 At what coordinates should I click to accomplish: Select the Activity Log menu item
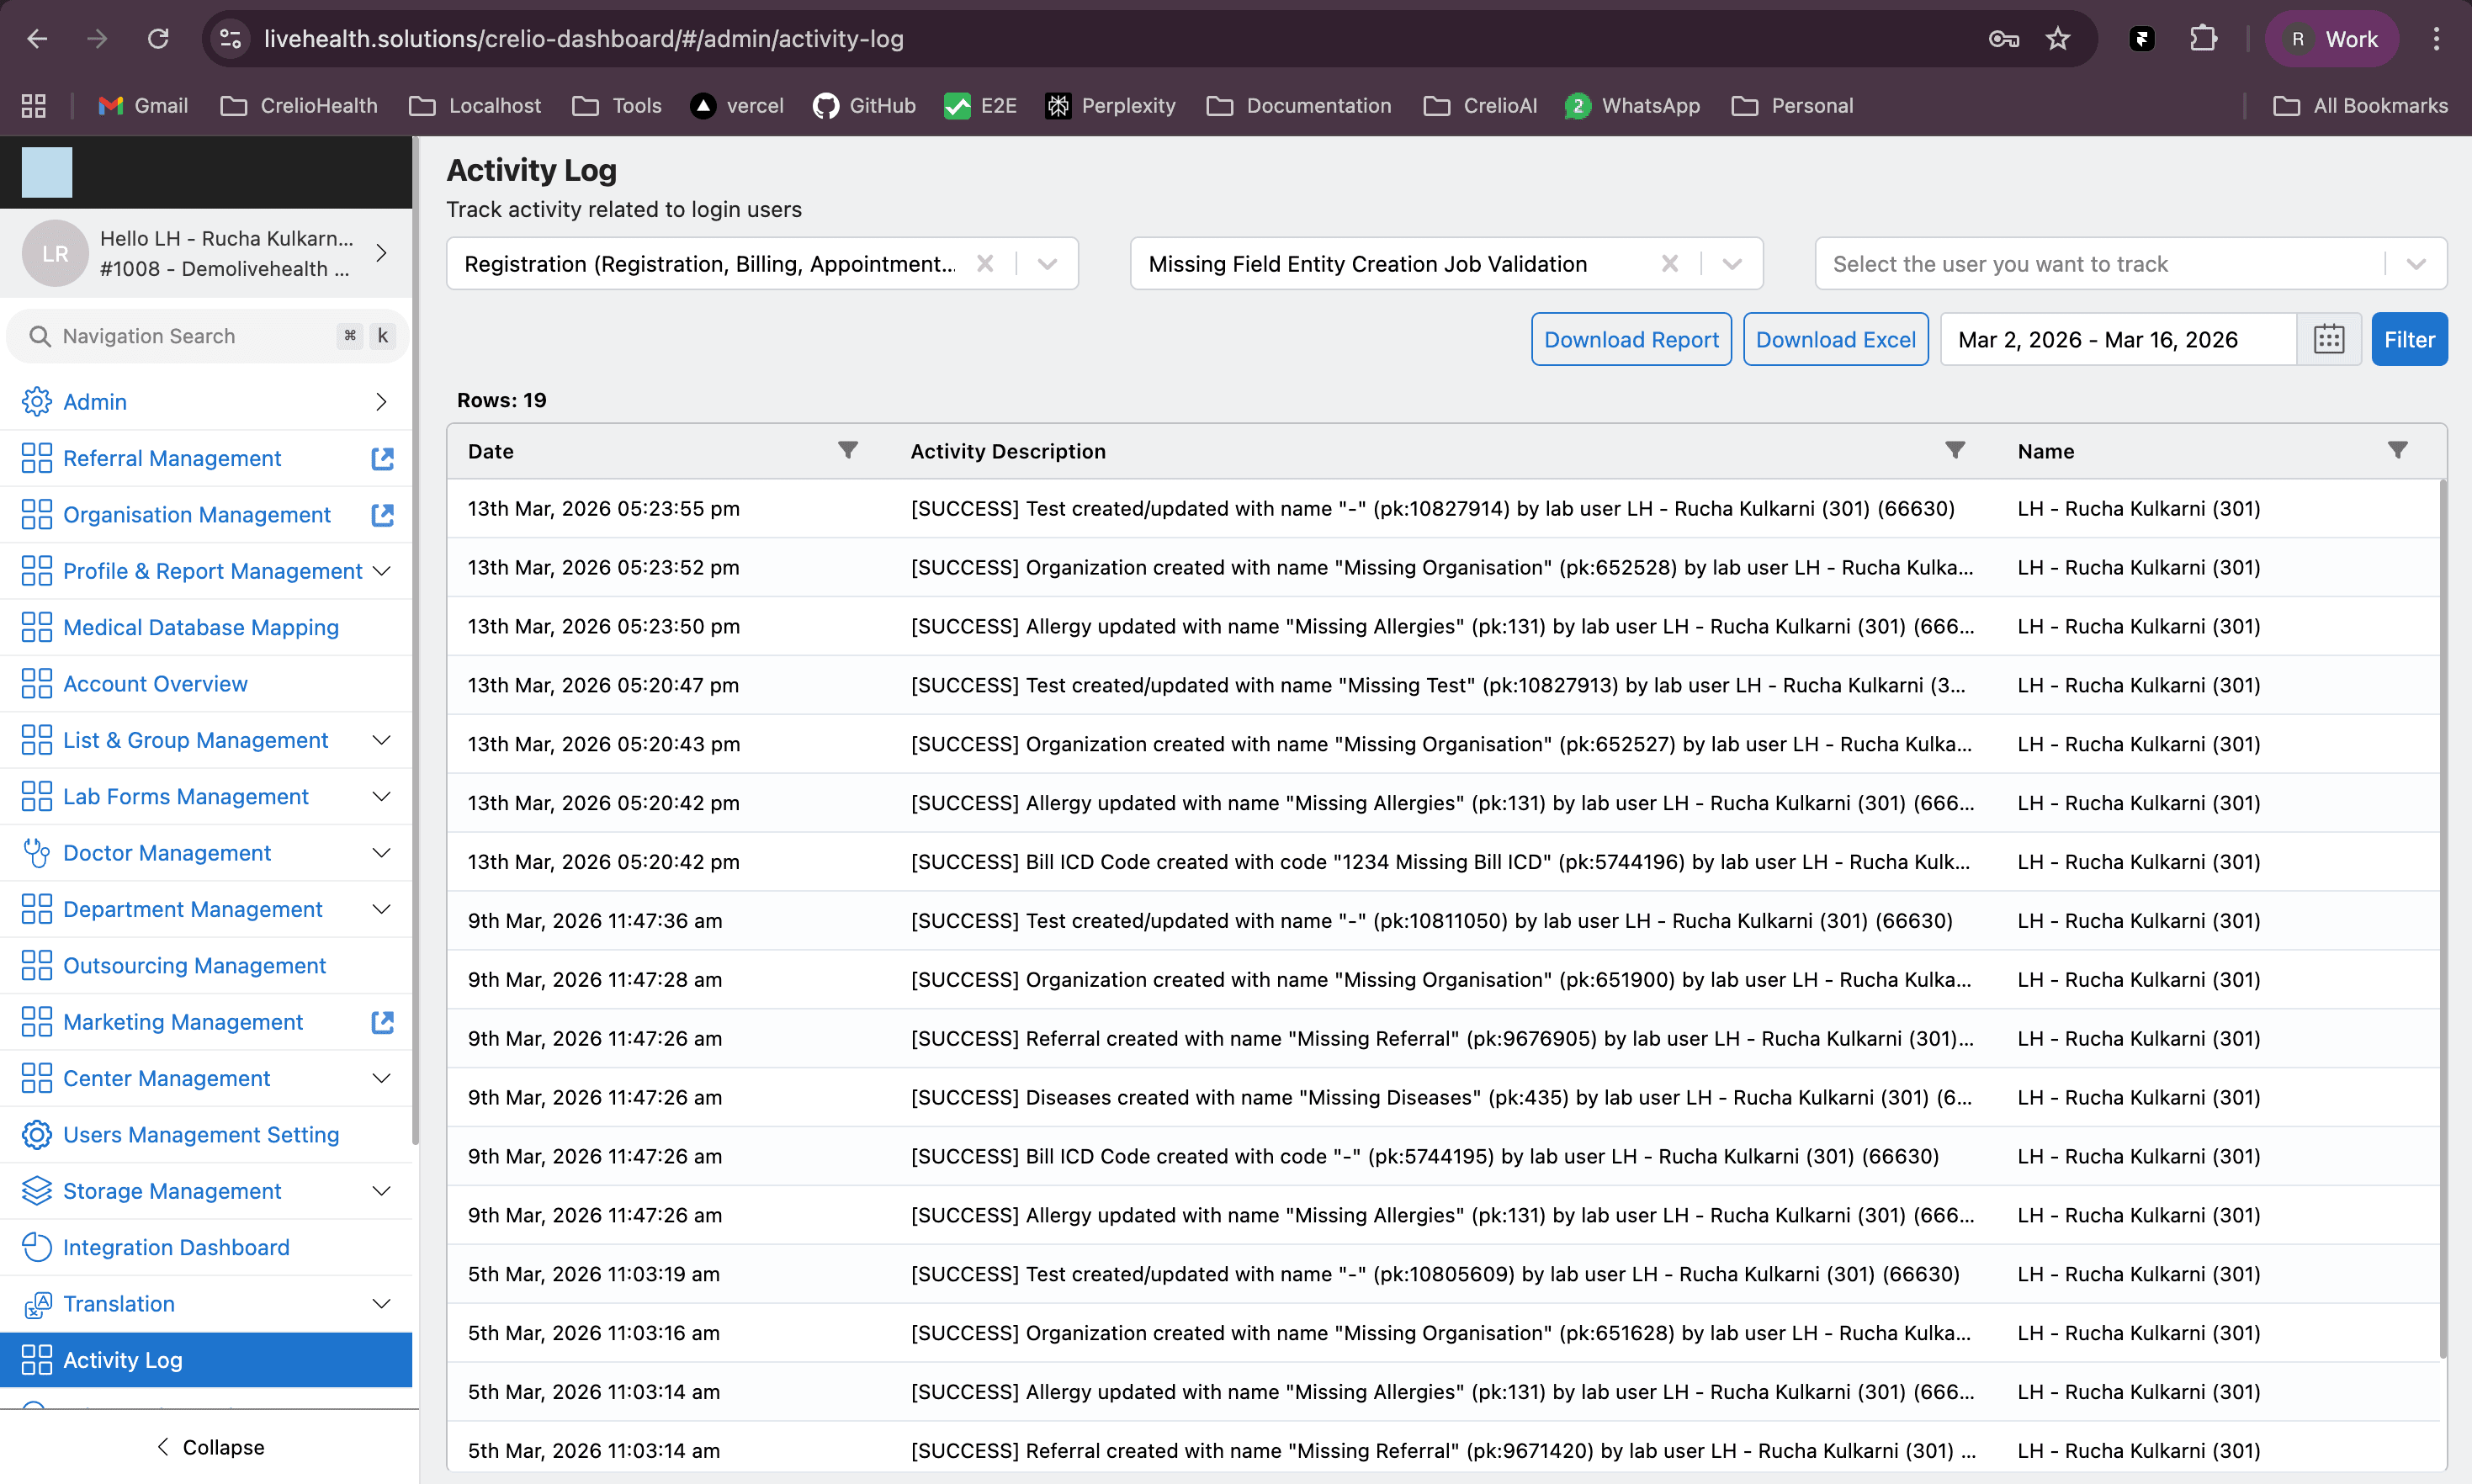pyautogui.click(x=206, y=1359)
